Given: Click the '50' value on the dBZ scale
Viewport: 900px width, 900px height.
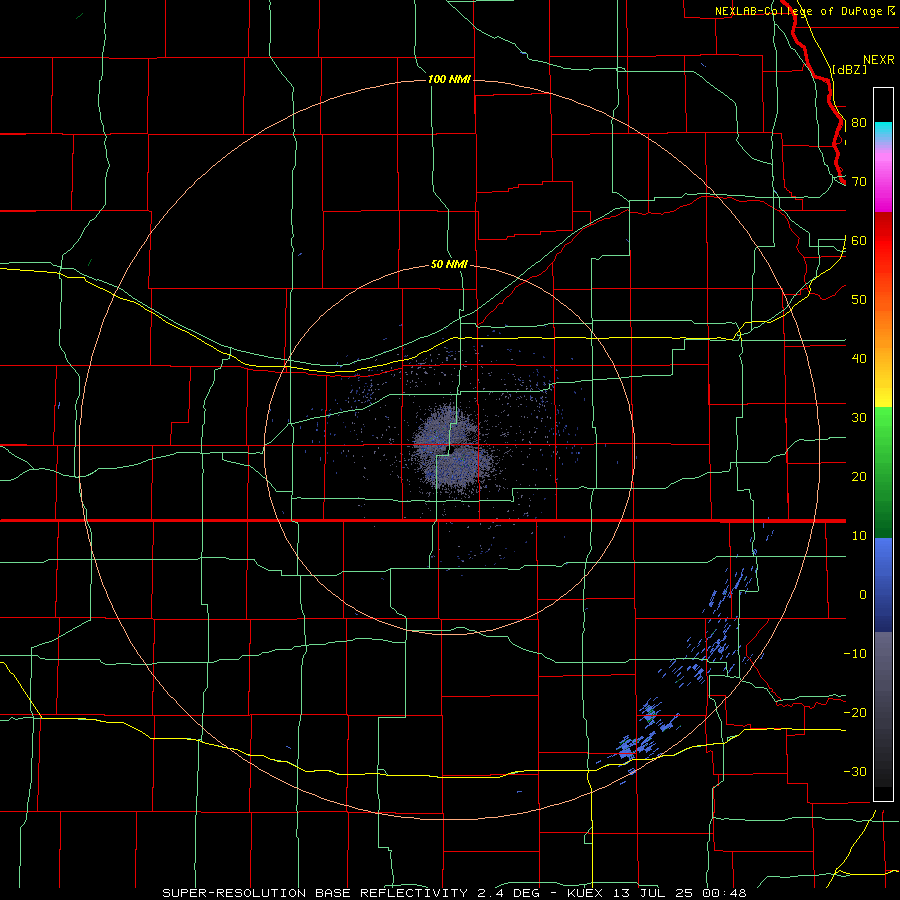Looking at the screenshot, I should [x=859, y=300].
